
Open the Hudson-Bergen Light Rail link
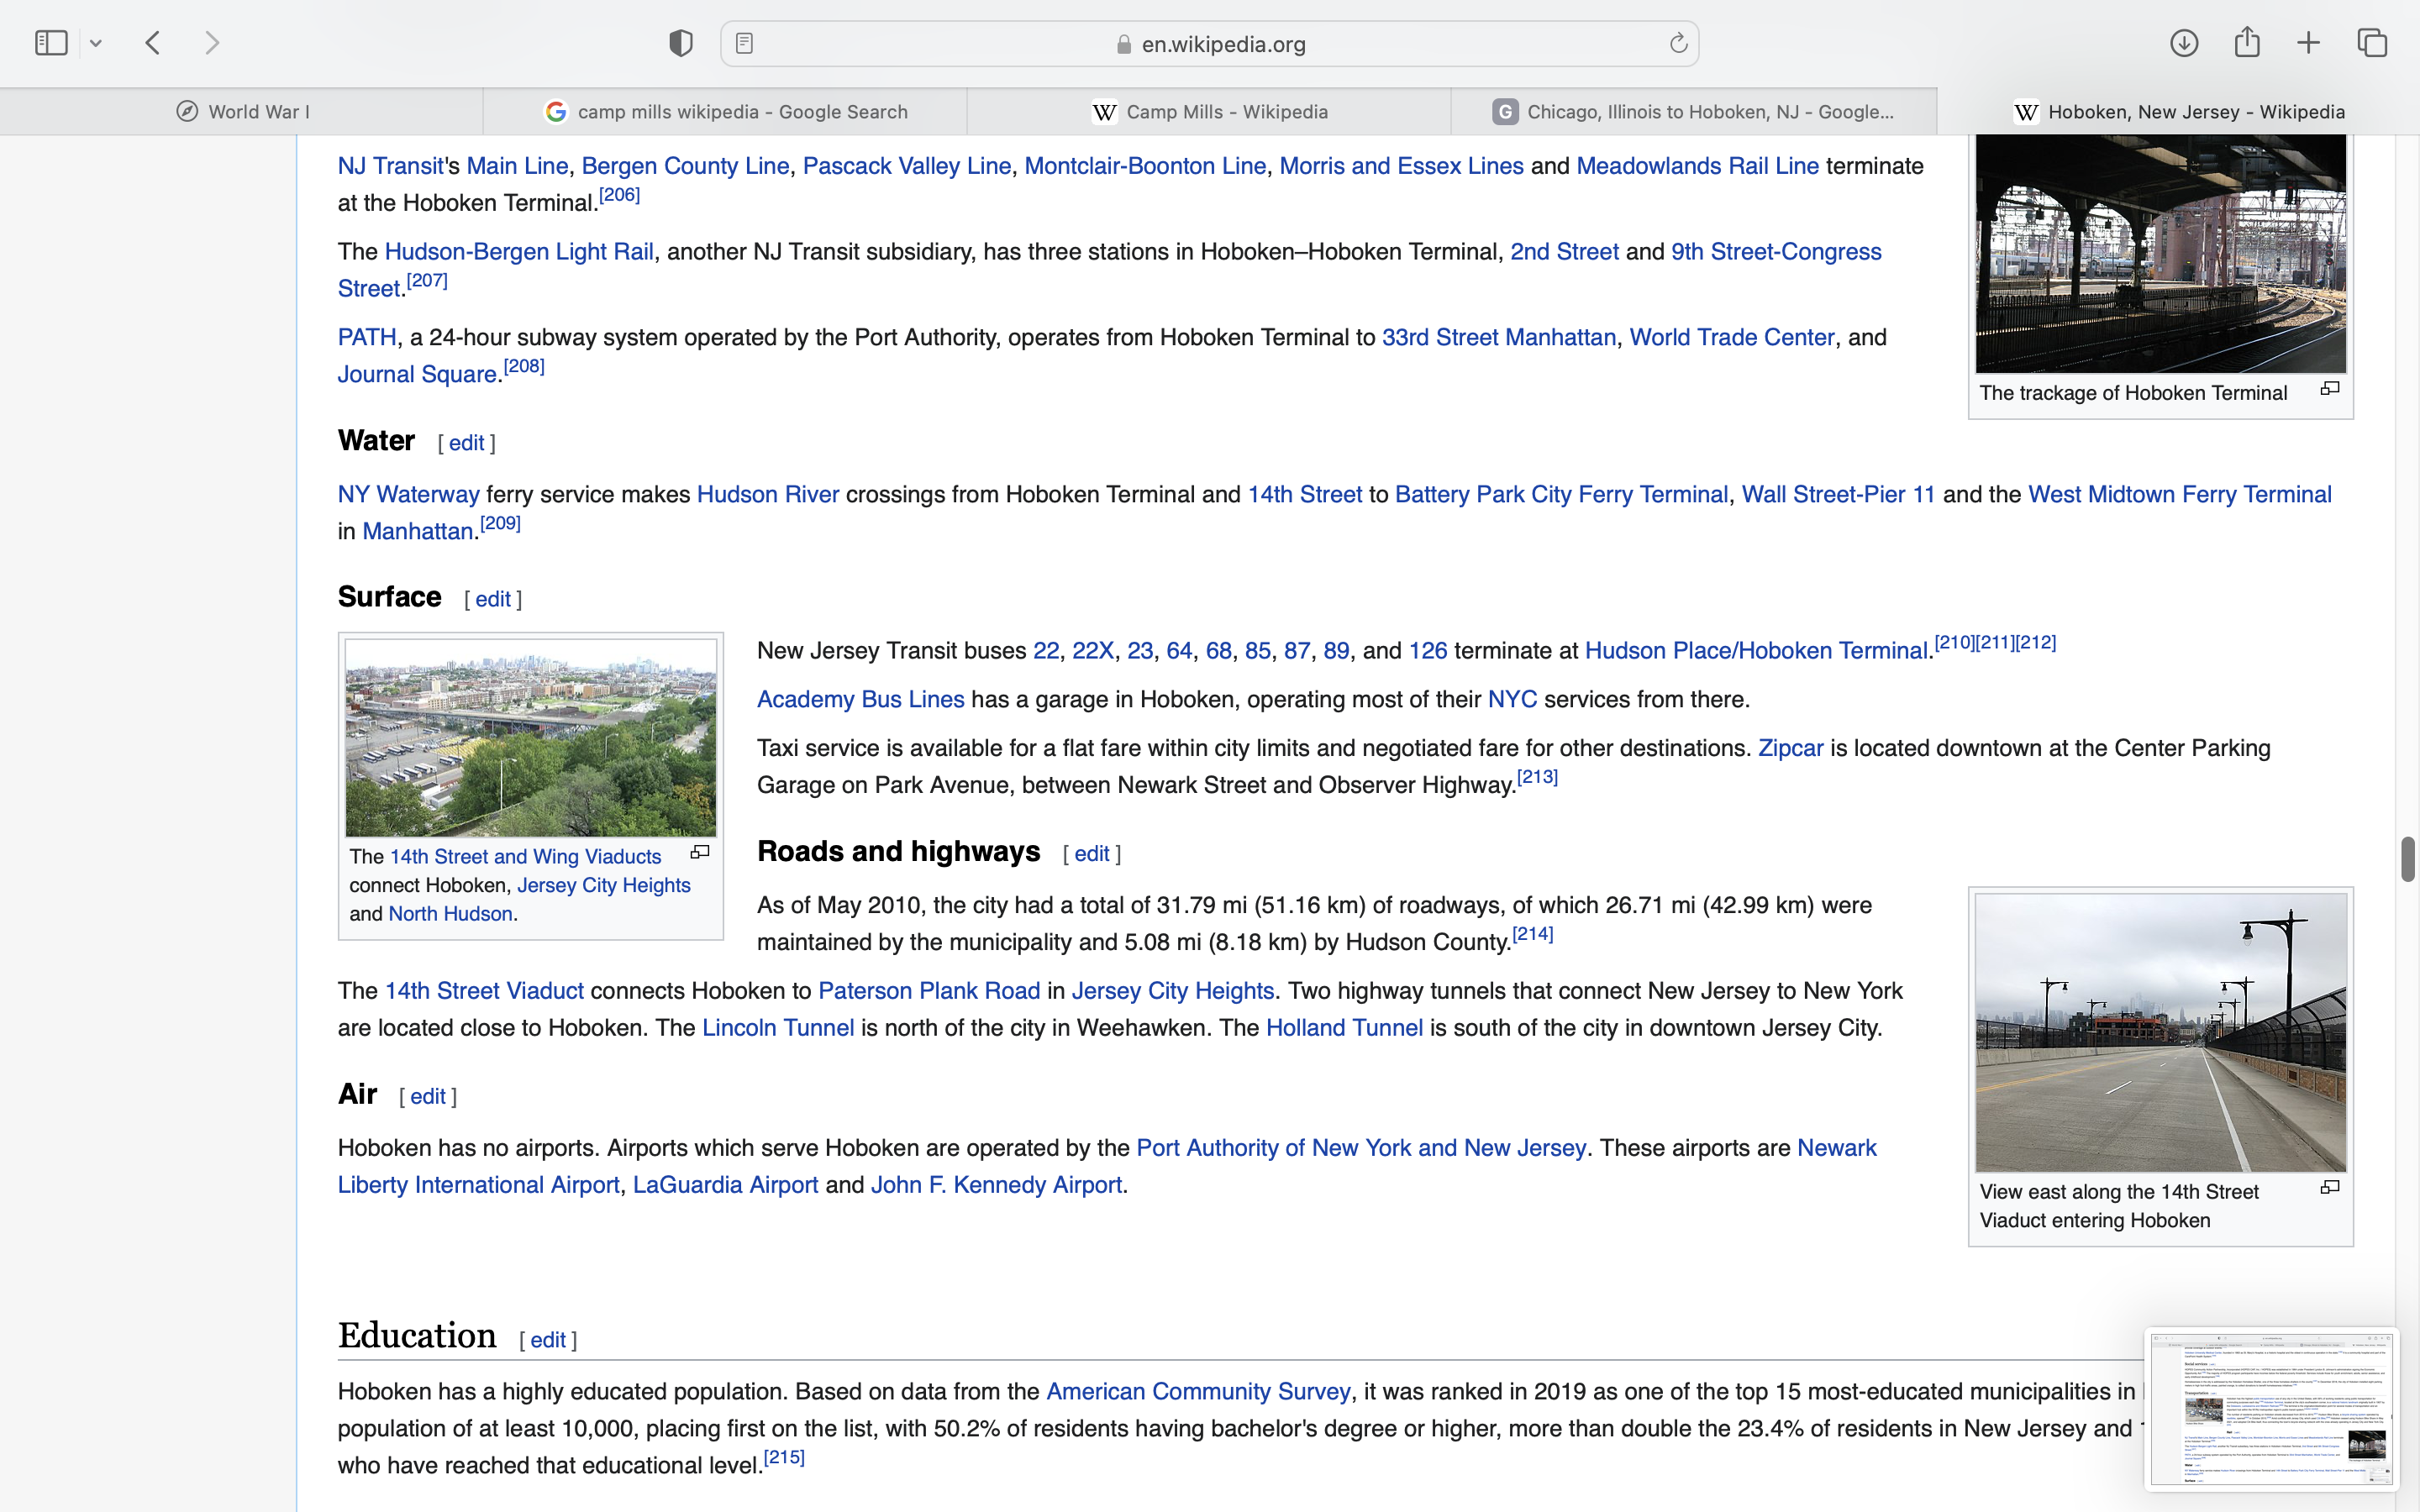518,252
